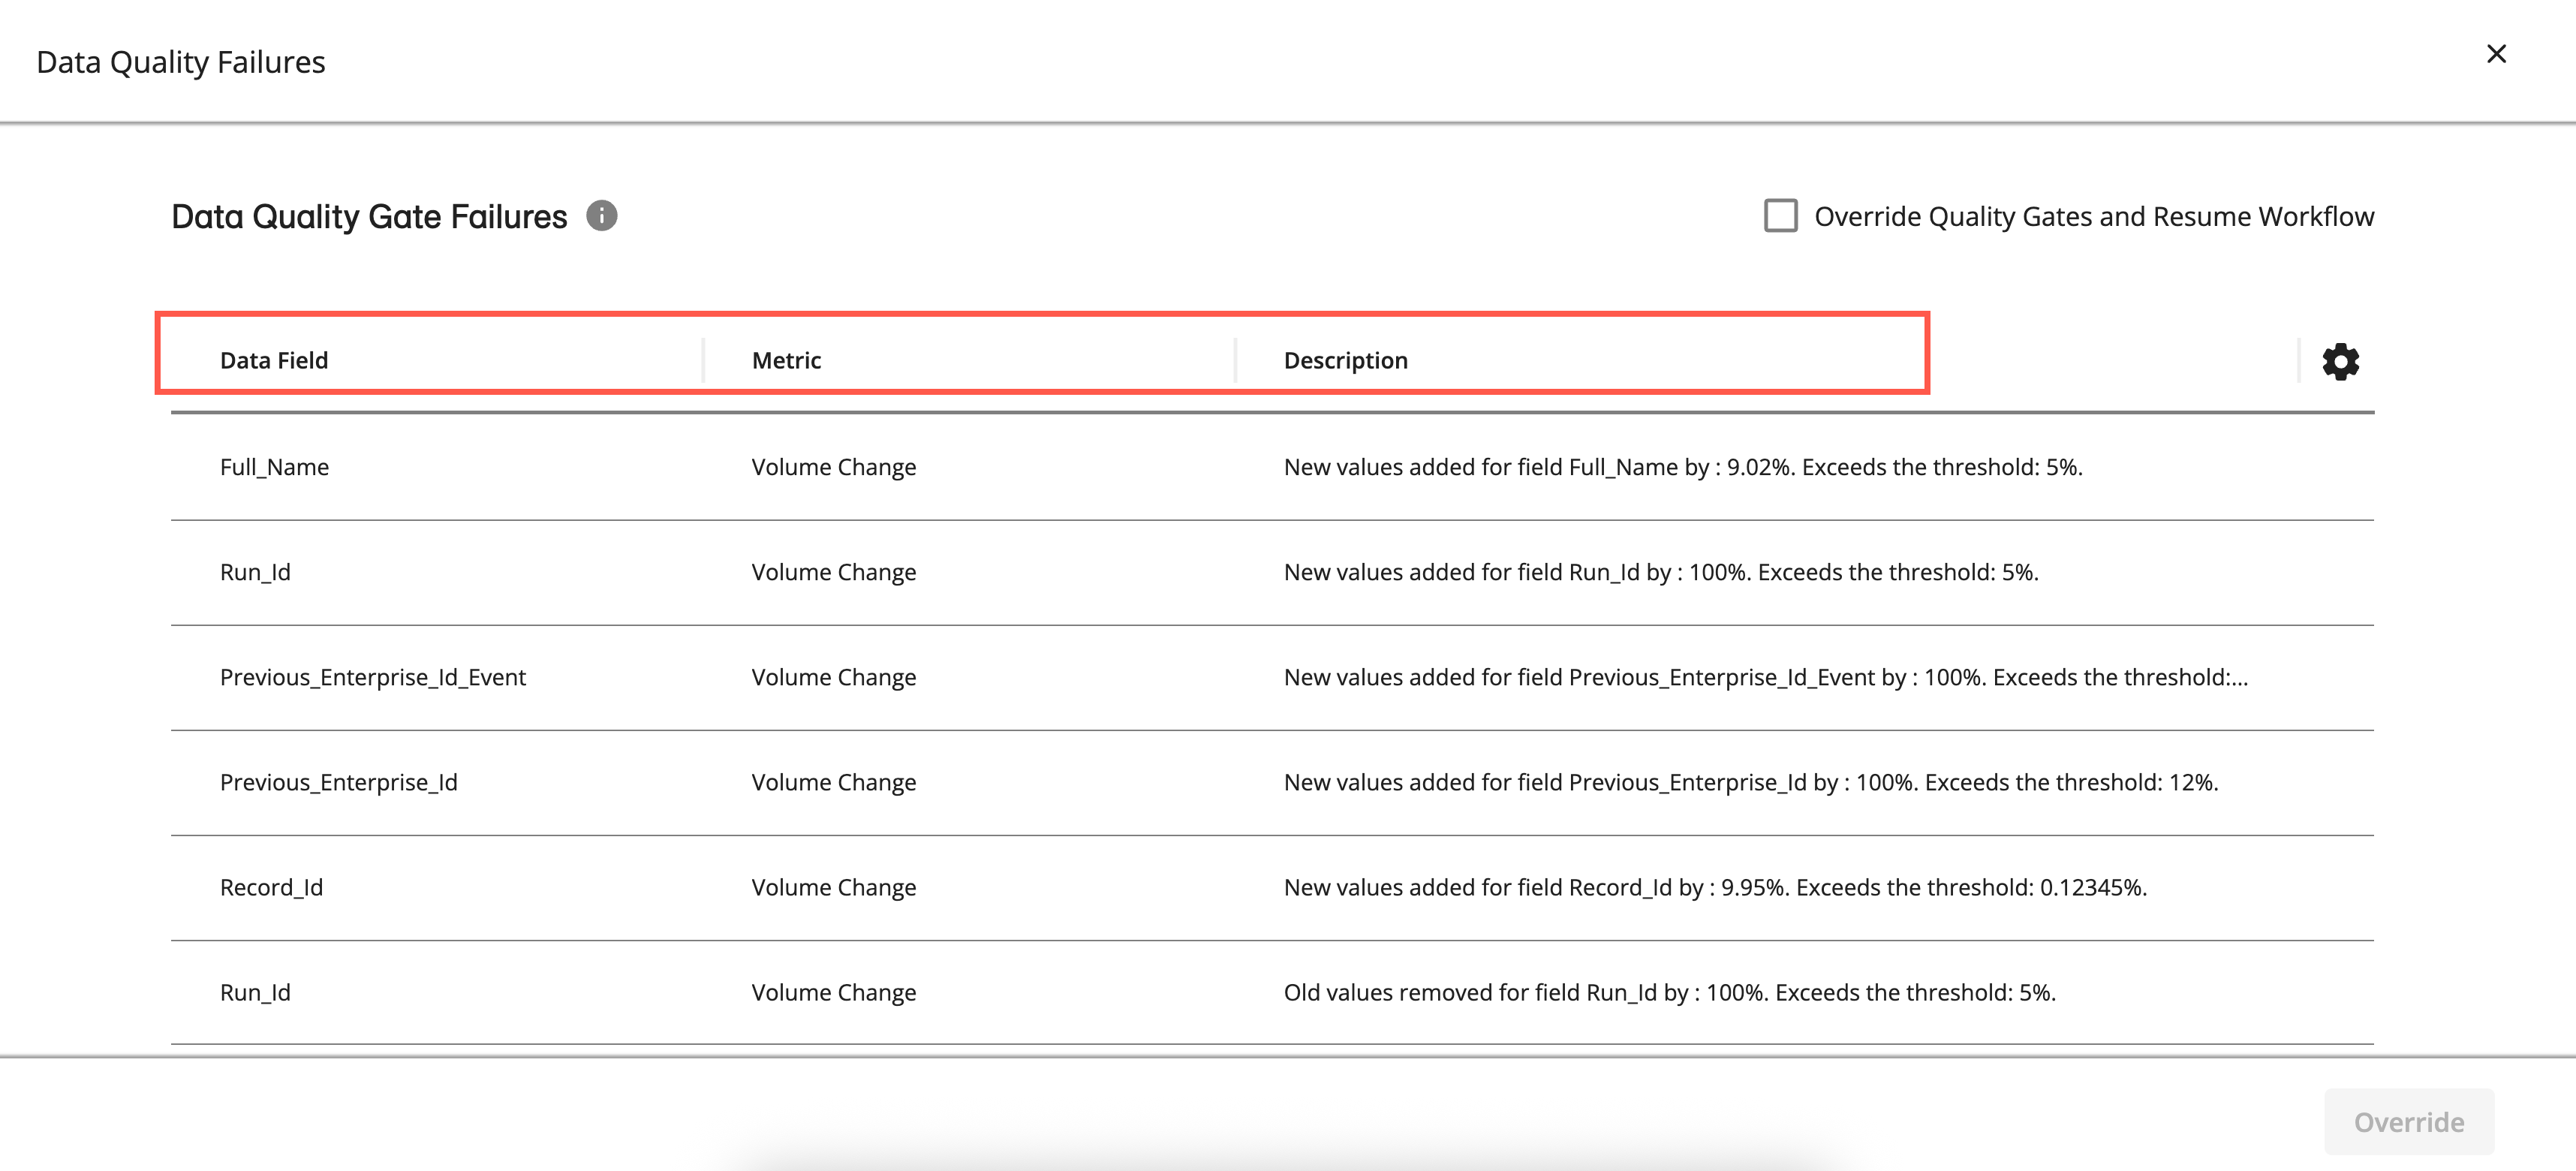Click Volume Change in the Previous_Enterprise_Id_Event row

tap(833, 677)
